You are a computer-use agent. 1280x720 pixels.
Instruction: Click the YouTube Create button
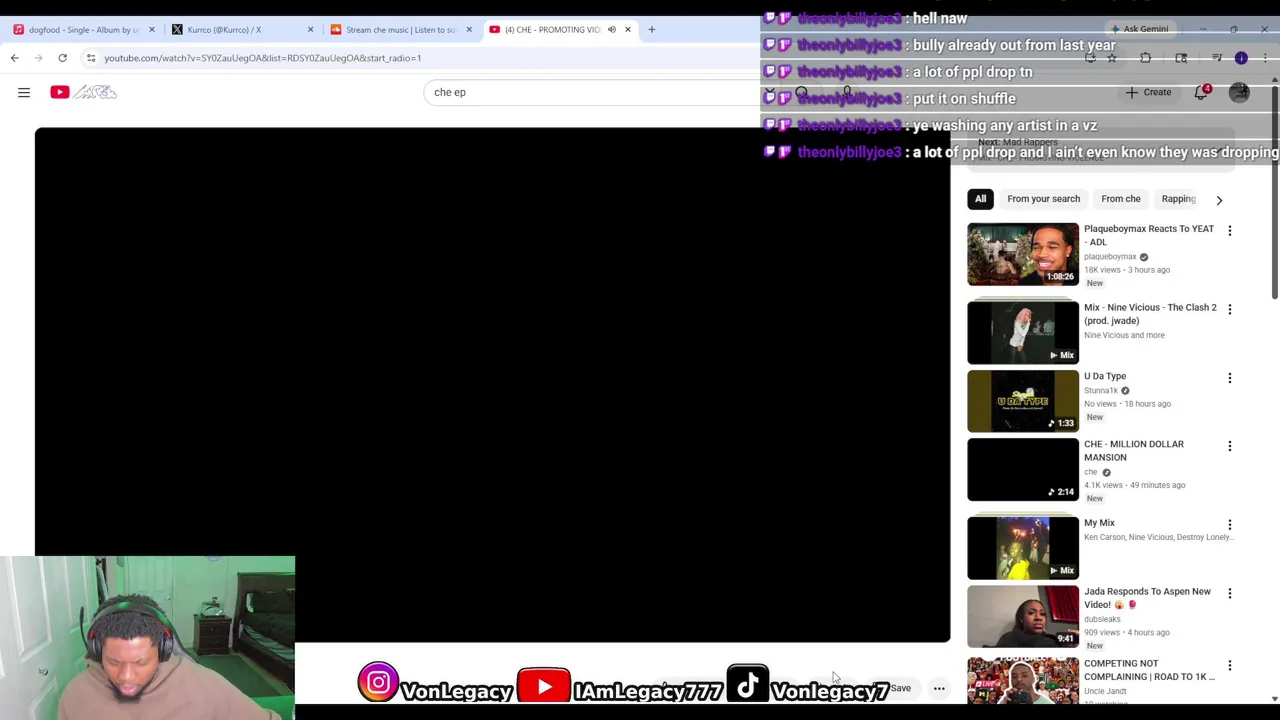point(1148,92)
